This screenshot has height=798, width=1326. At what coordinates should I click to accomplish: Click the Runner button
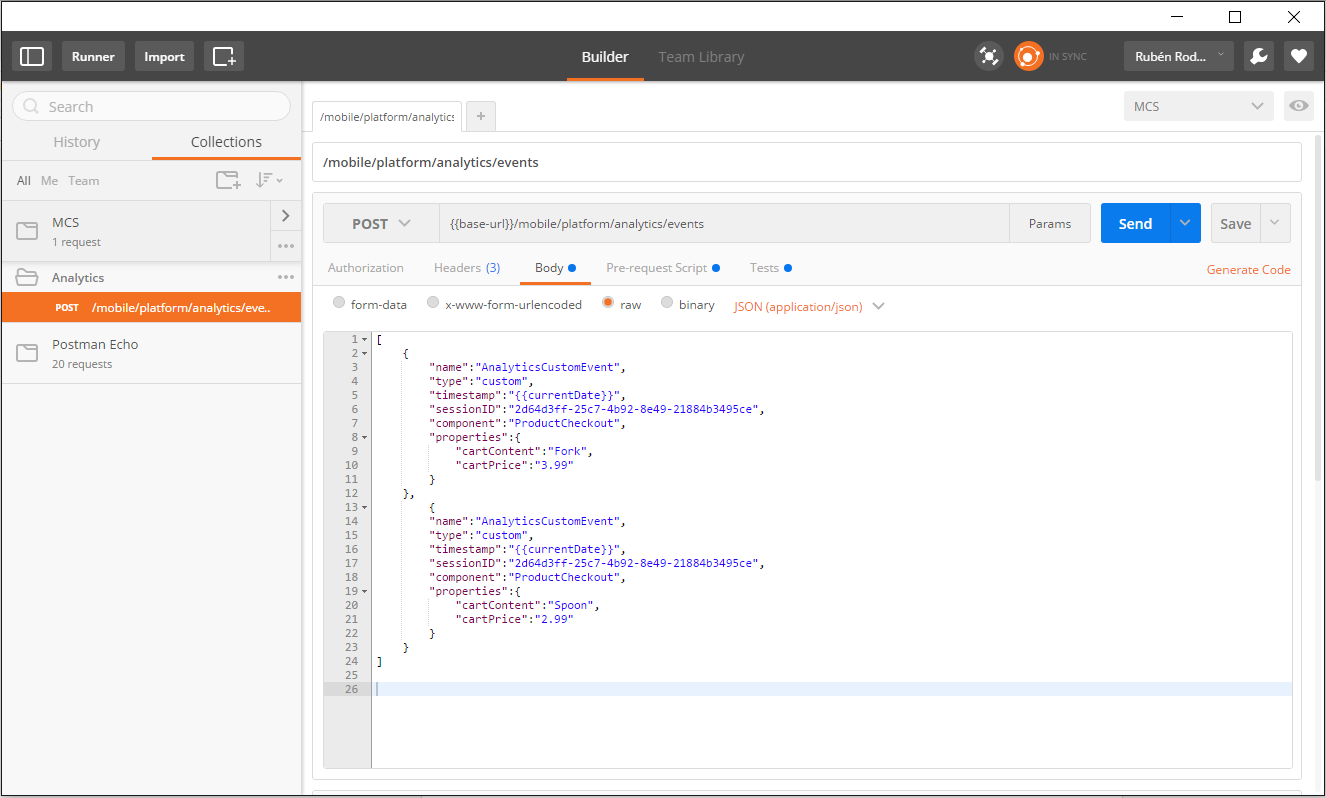coord(93,56)
